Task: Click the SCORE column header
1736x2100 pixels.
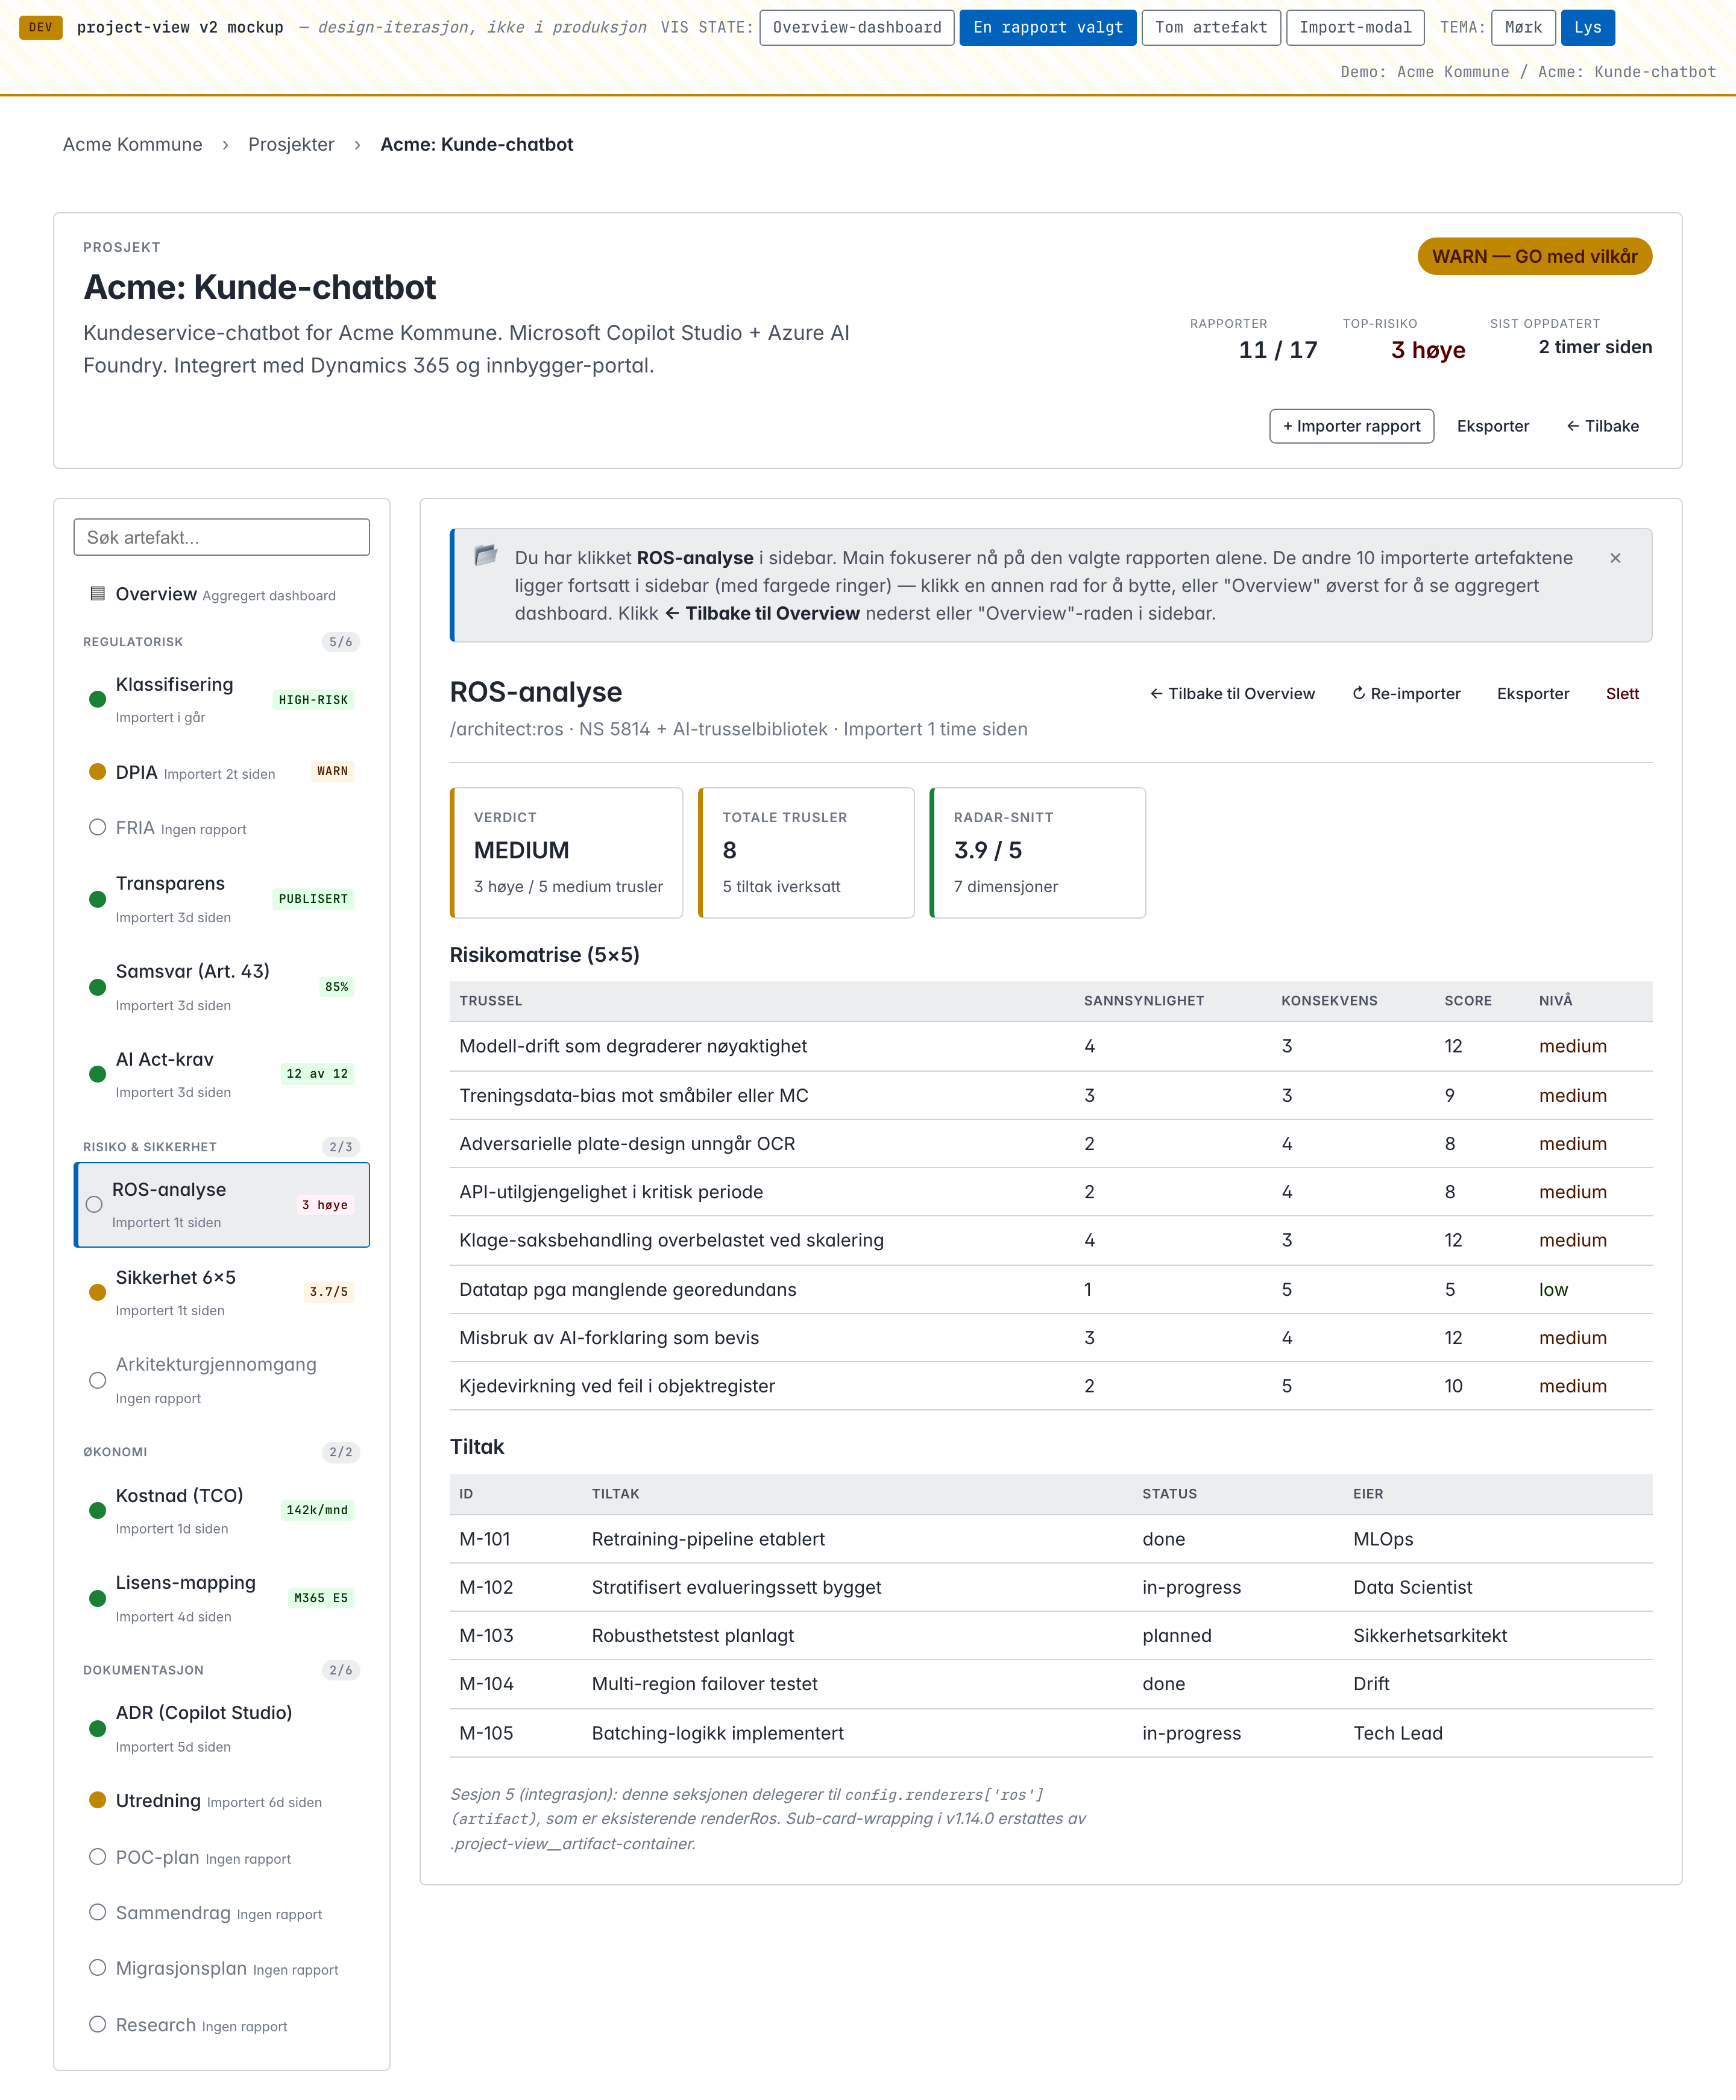Action: pos(1468,1000)
